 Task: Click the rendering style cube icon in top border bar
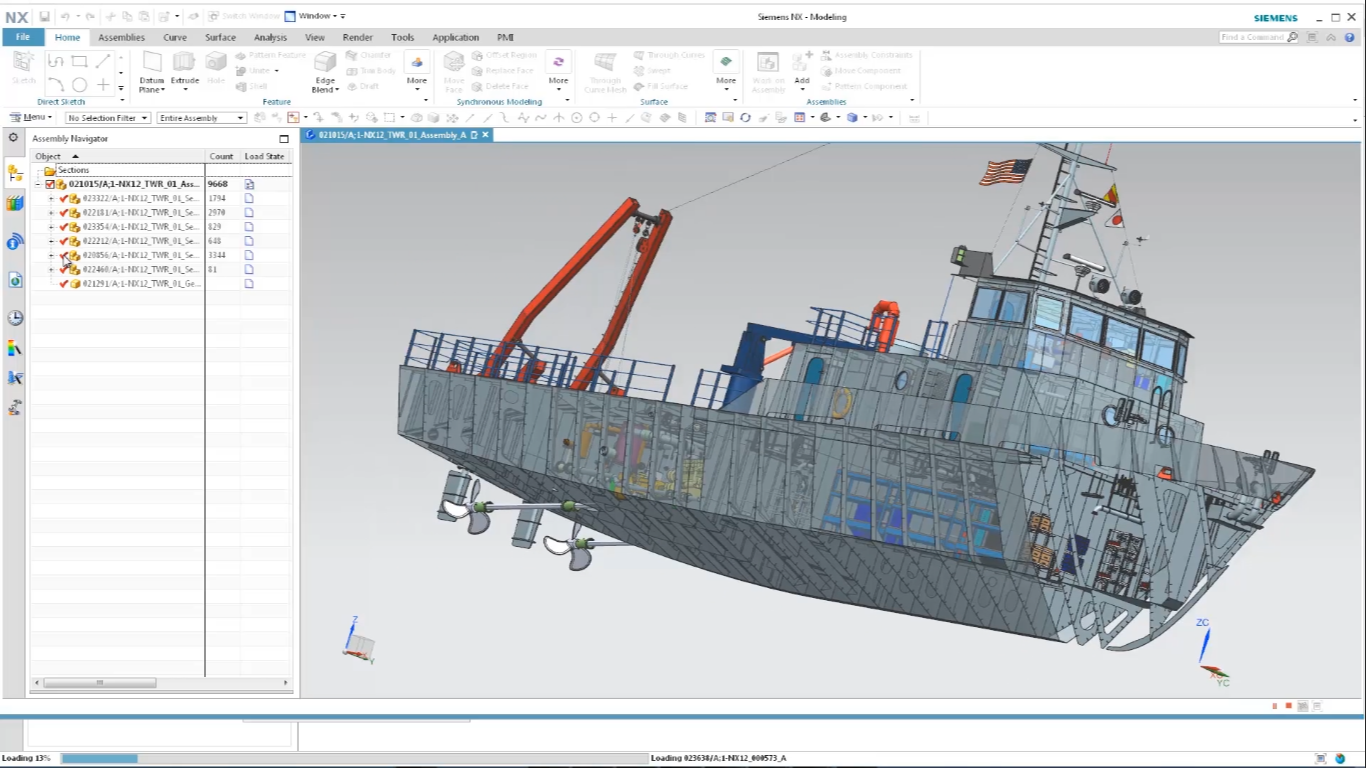tap(852, 118)
